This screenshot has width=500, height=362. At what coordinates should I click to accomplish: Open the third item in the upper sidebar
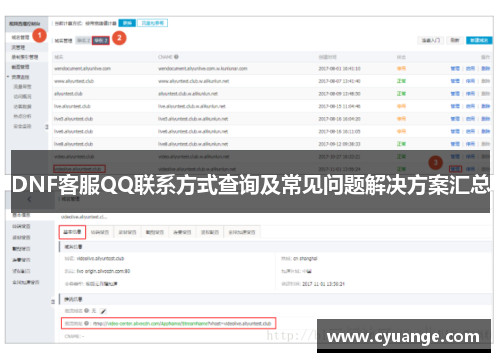click(25, 57)
